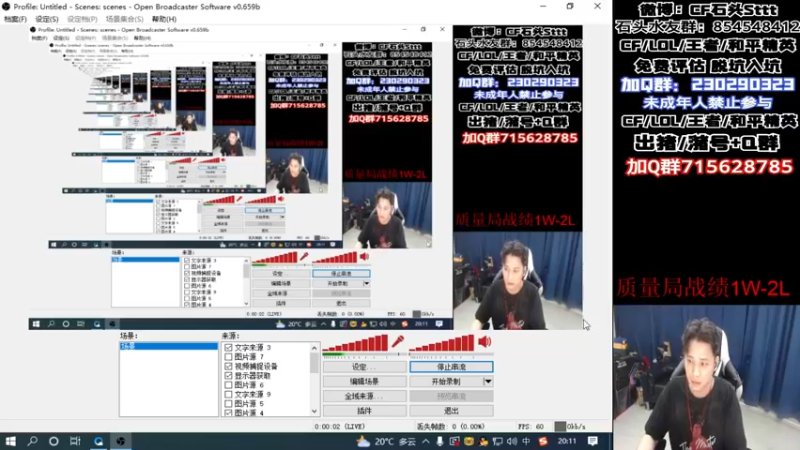Click the orange Sogou S tray icon
800x450 pixels.
point(543,441)
